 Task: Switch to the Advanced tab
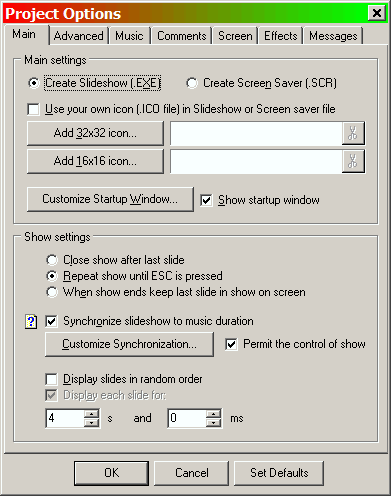(x=79, y=36)
